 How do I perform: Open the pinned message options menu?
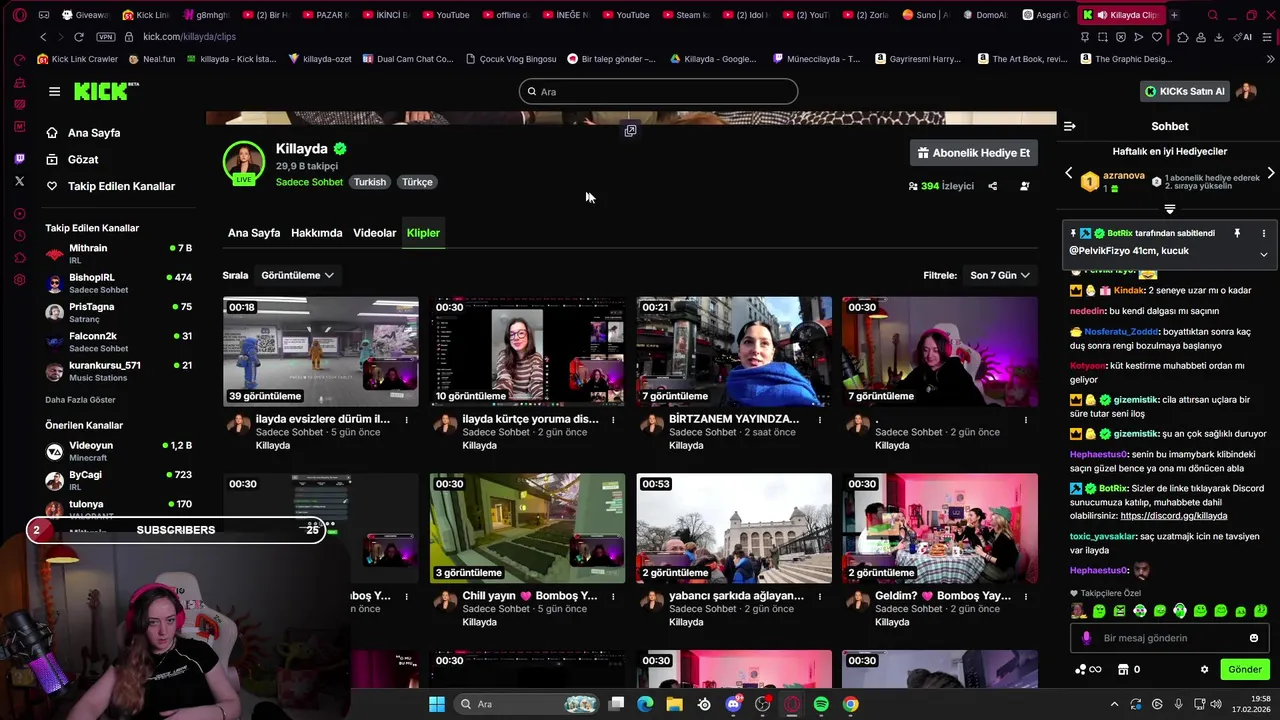(x=1263, y=233)
